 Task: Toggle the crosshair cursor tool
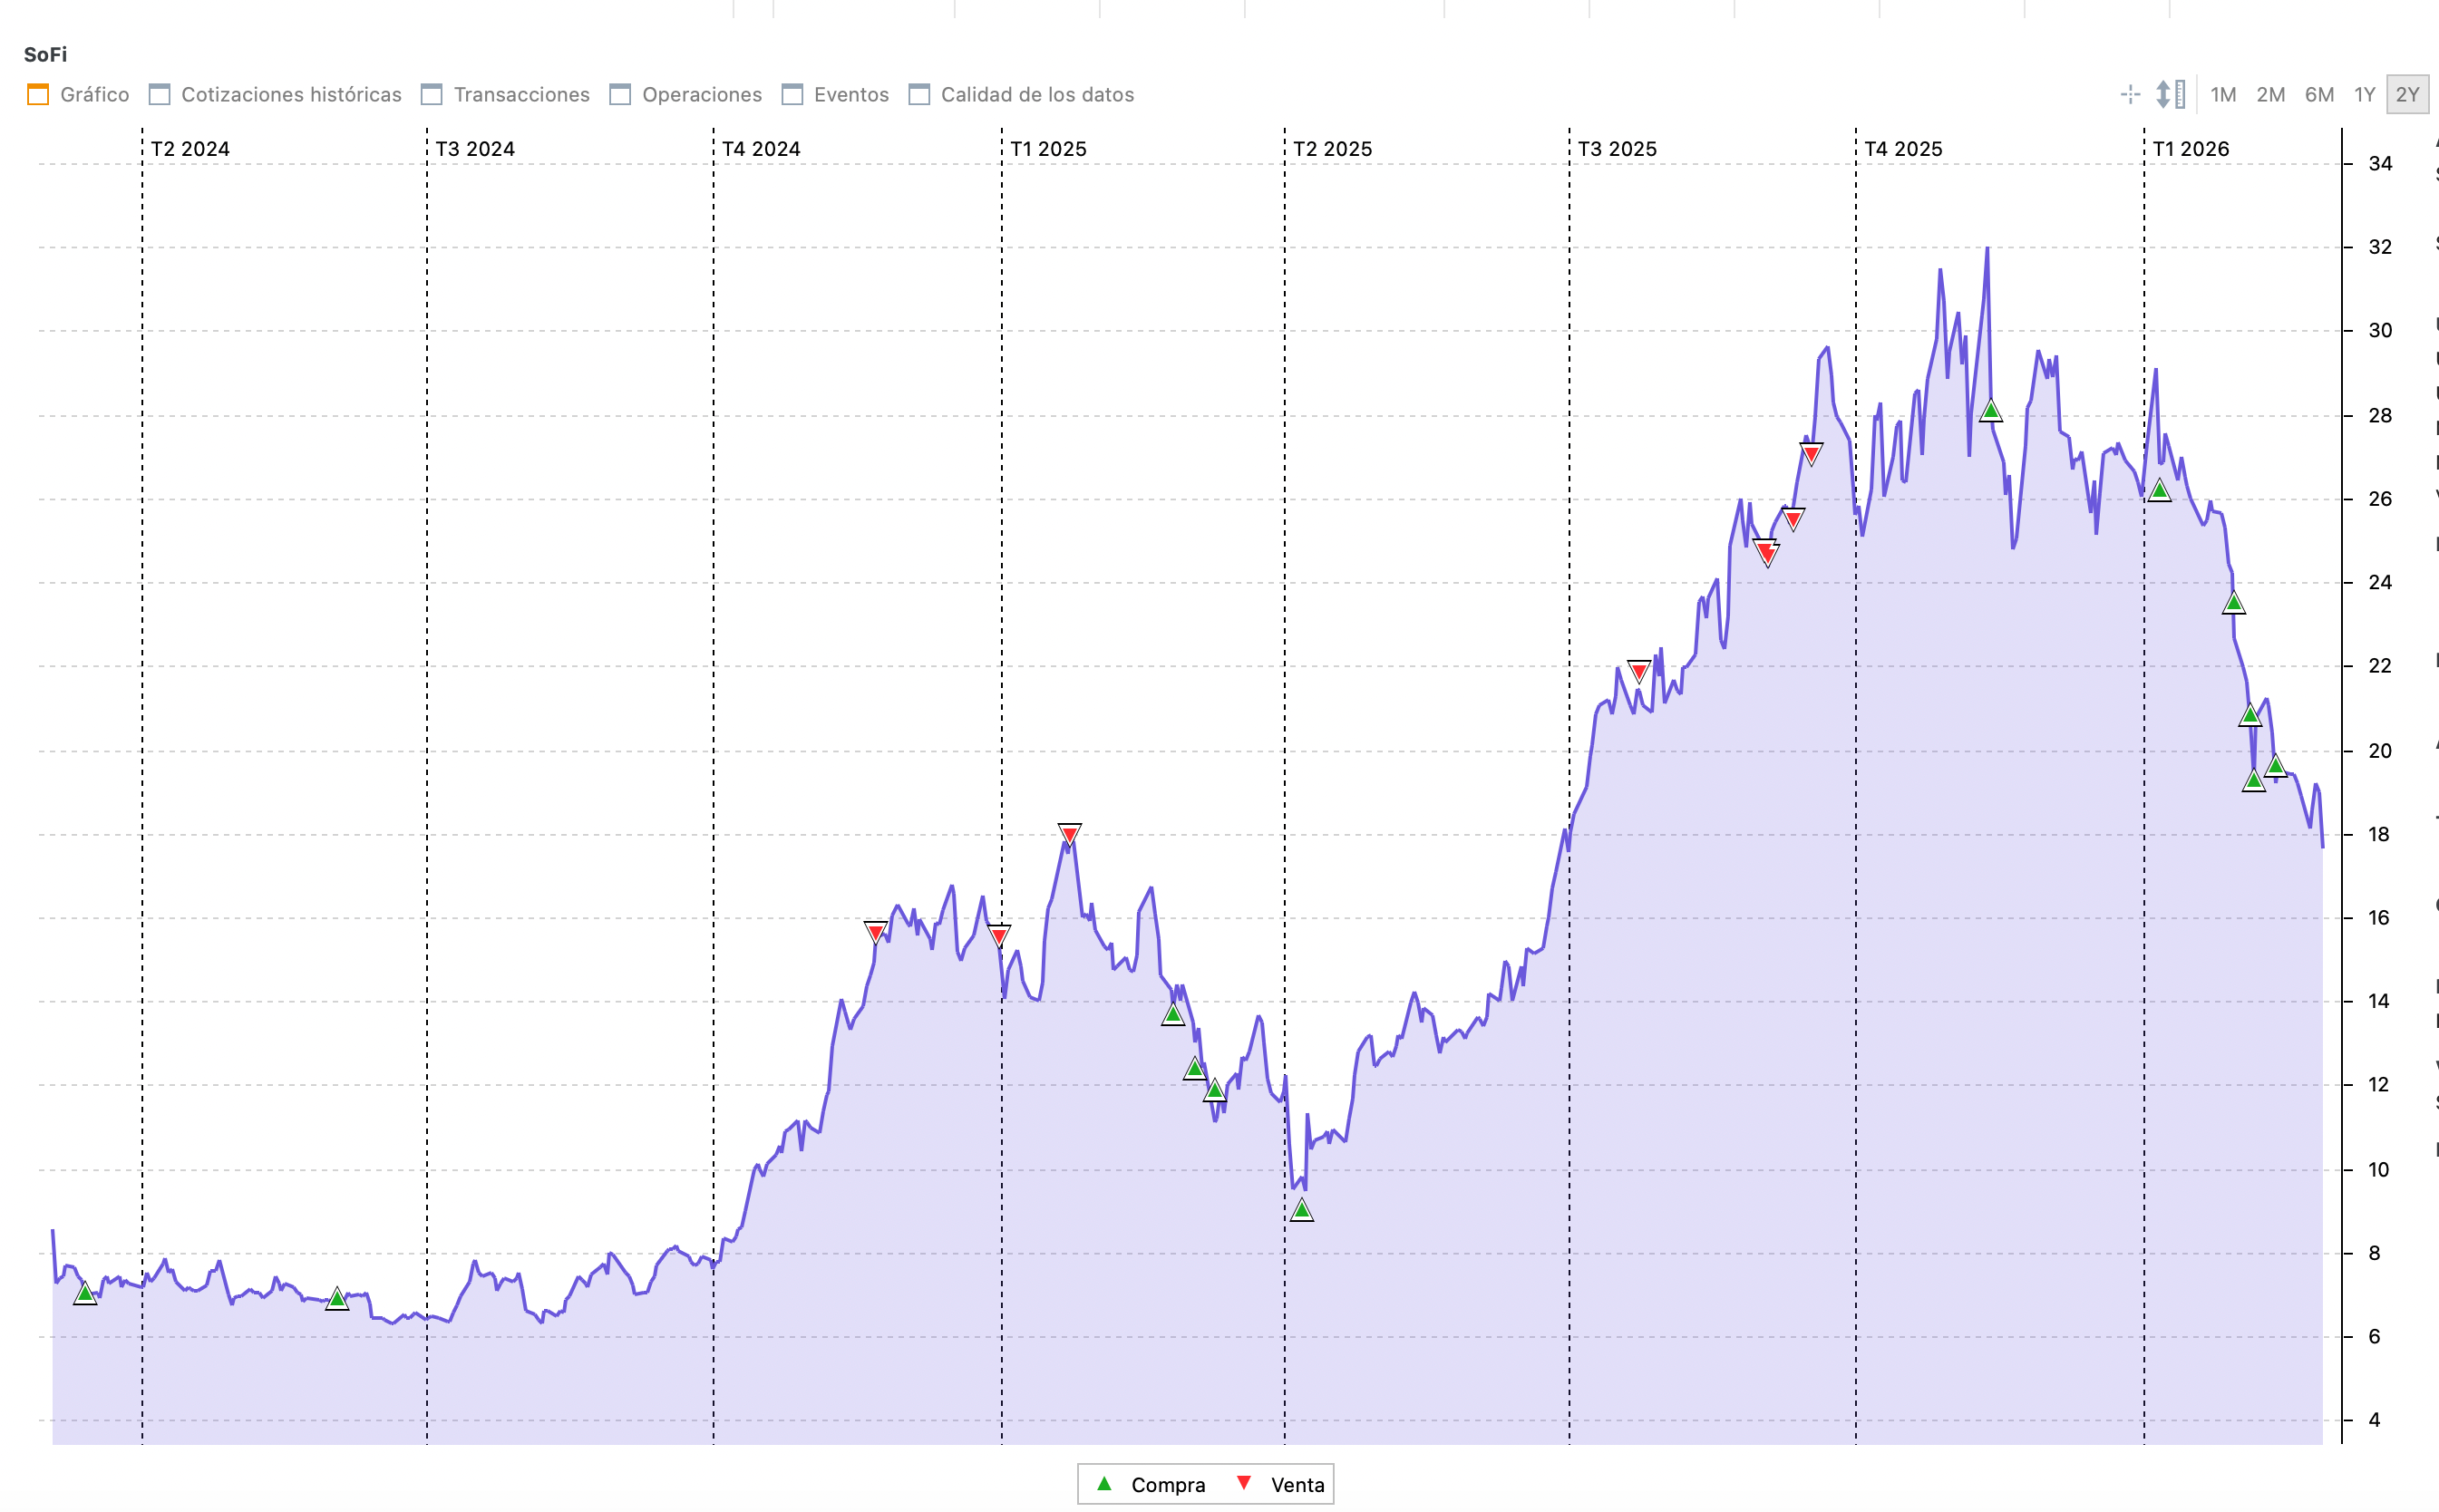pyautogui.click(x=2130, y=94)
